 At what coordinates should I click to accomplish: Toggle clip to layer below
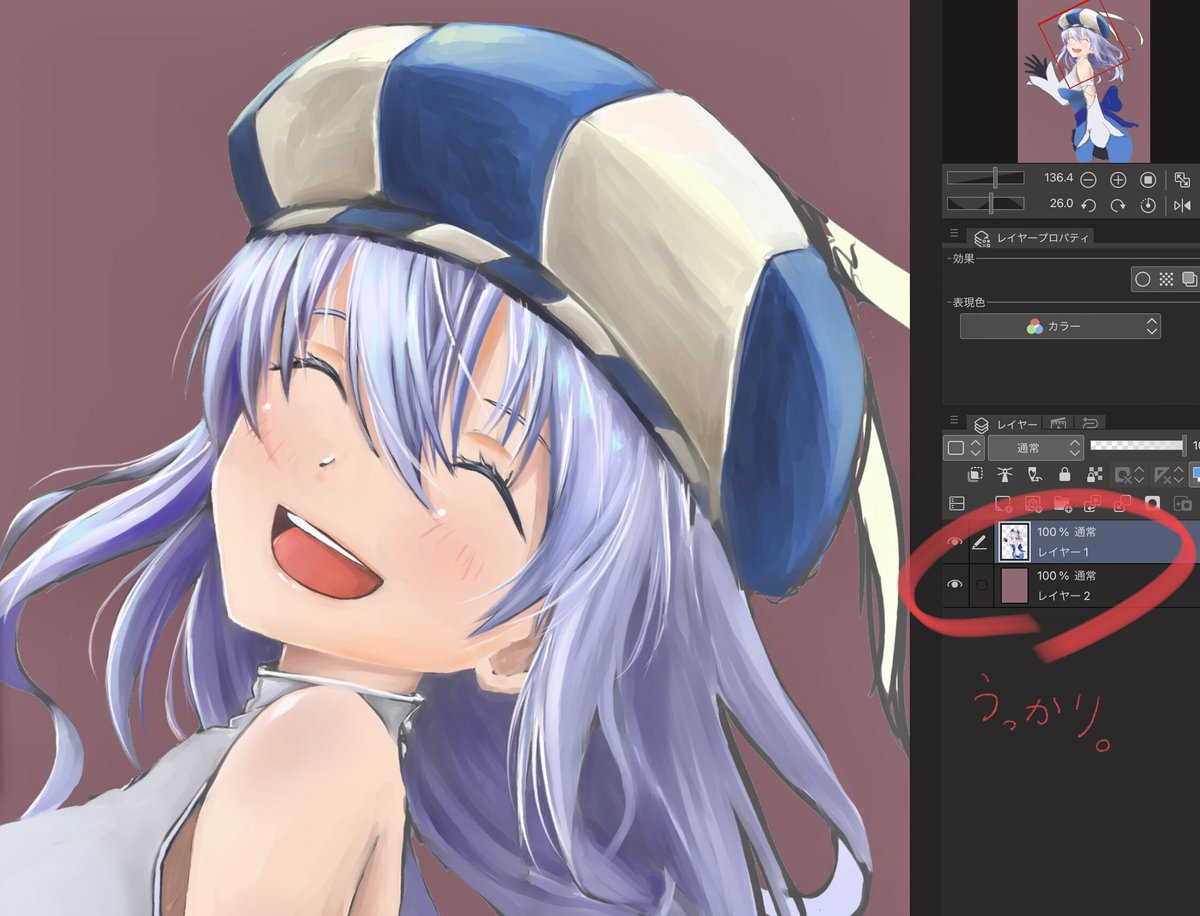(975, 476)
